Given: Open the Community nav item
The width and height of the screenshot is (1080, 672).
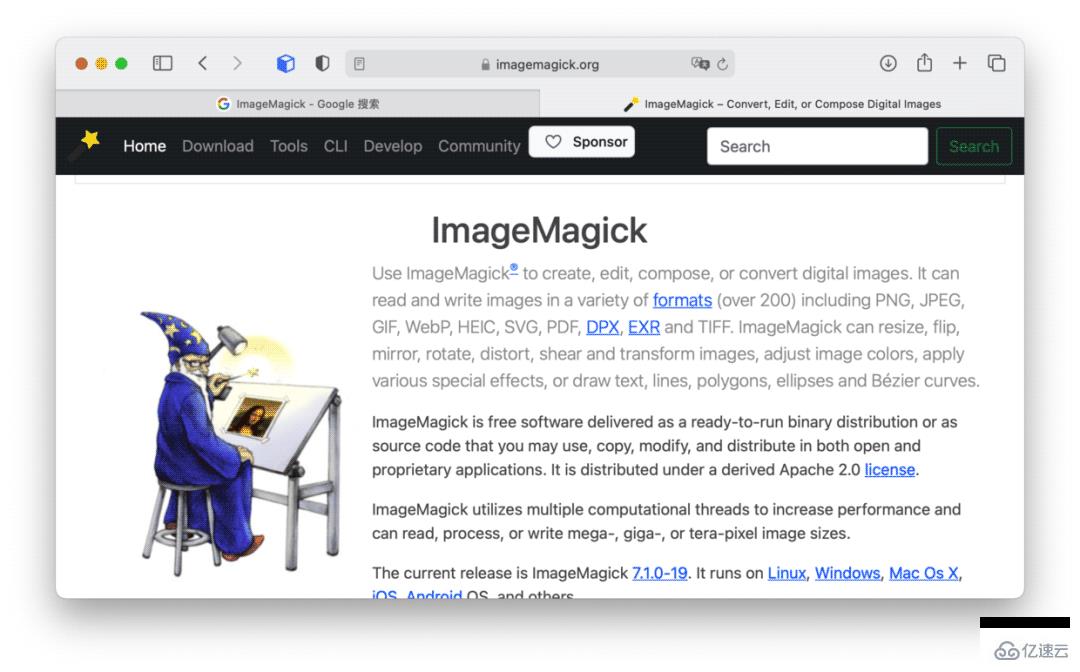Looking at the screenshot, I should [x=479, y=146].
